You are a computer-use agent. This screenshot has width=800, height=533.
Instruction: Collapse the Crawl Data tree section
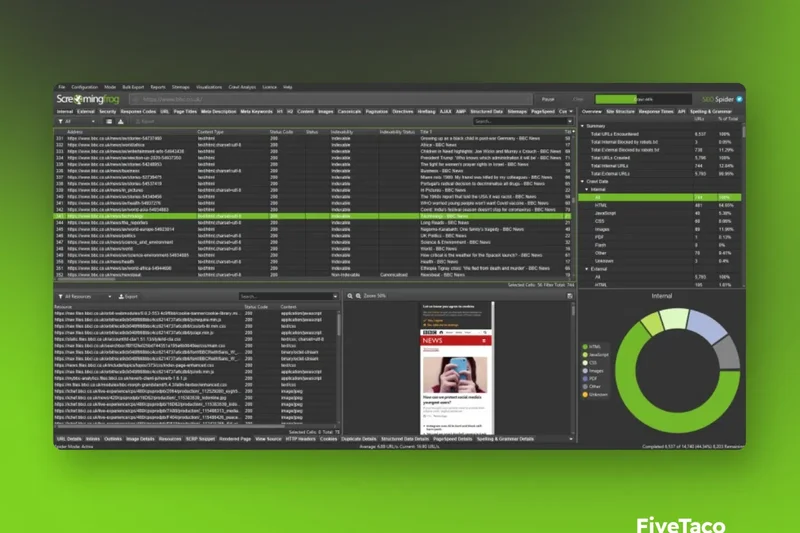pos(583,181)
